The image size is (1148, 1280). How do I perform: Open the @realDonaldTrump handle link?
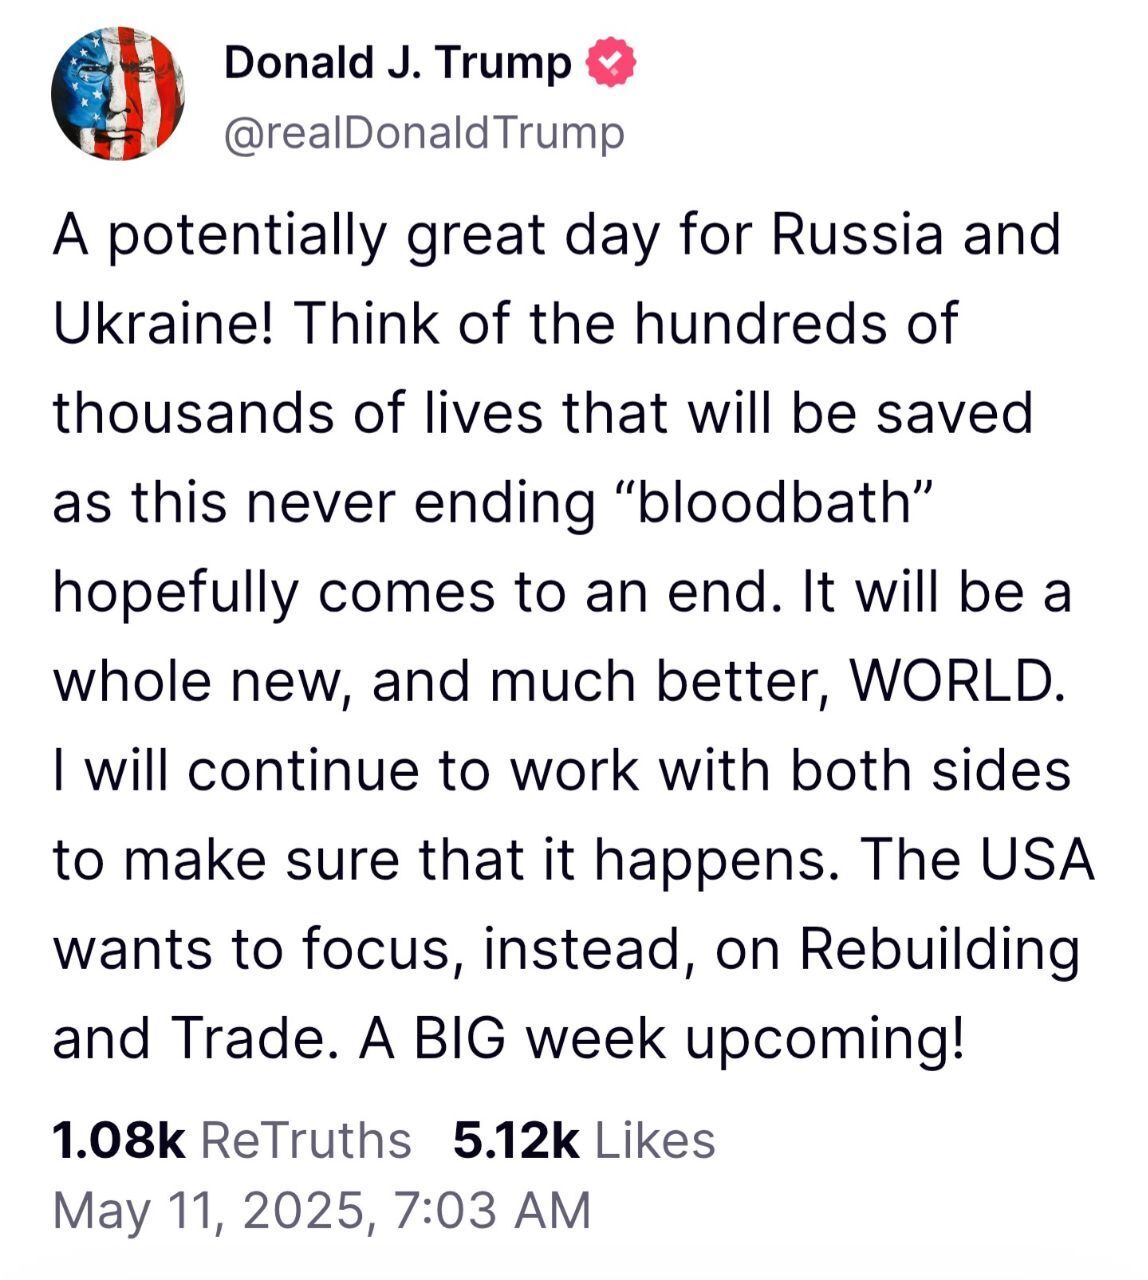[424, 133]
